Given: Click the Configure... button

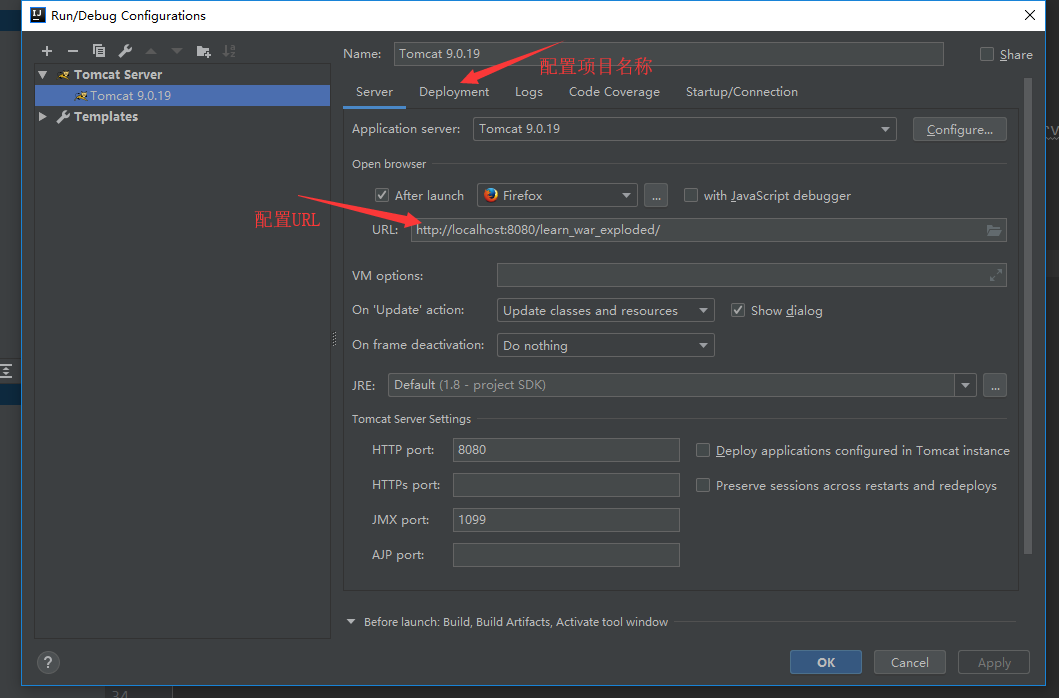Looking at the screenshot, I should tap(959, 129).
